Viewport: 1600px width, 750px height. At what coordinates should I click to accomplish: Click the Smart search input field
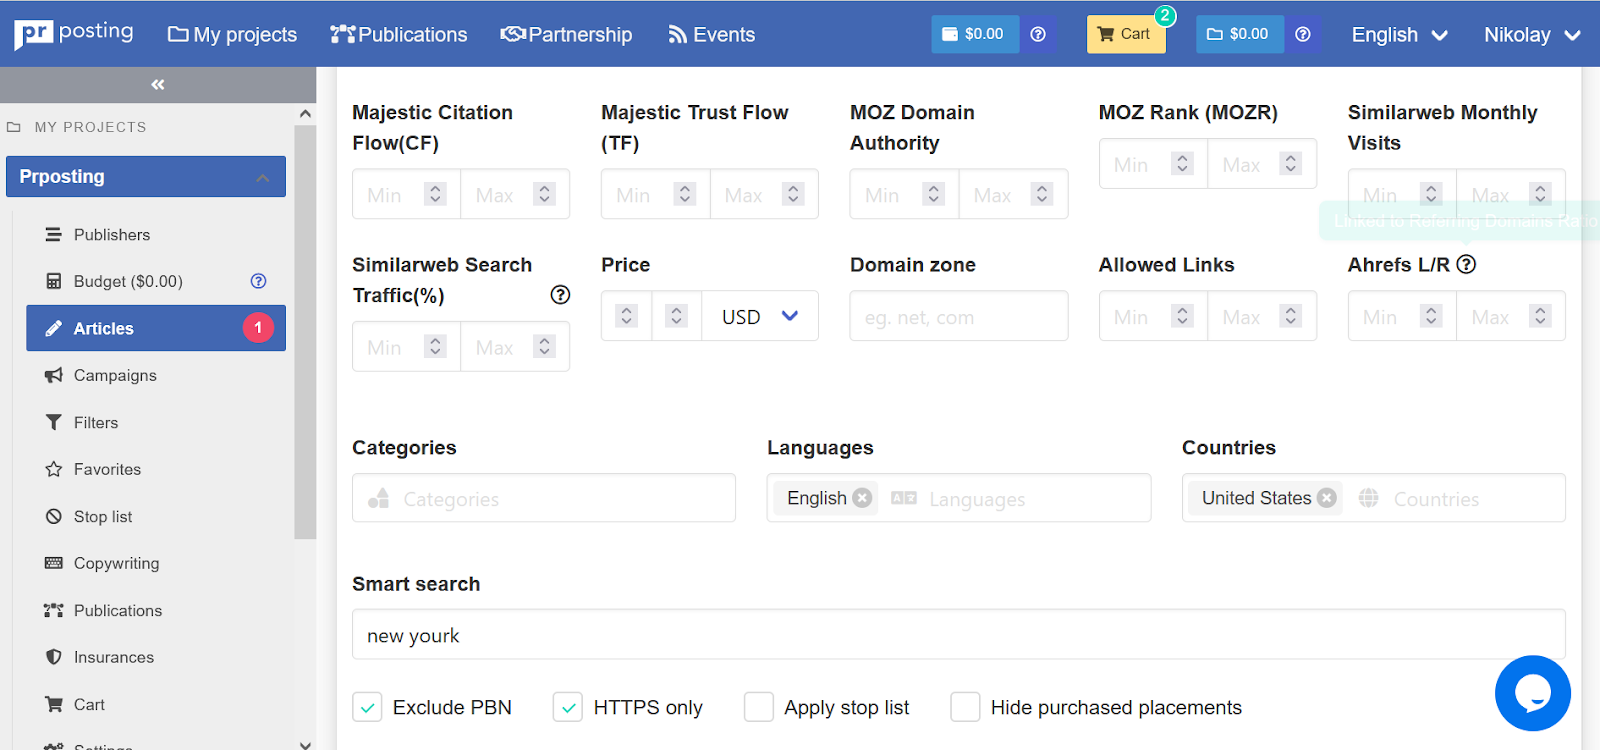tap(959, 635)
